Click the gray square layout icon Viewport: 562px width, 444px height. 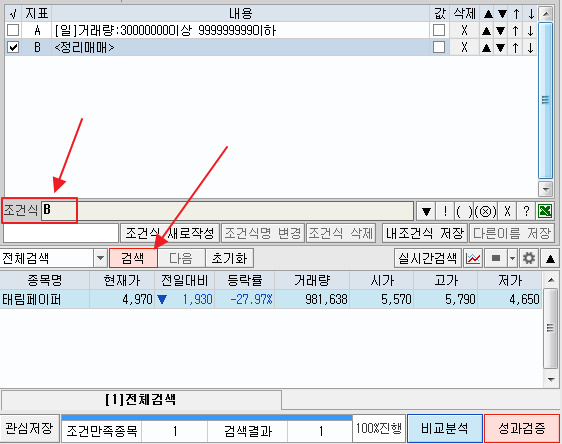496,258
